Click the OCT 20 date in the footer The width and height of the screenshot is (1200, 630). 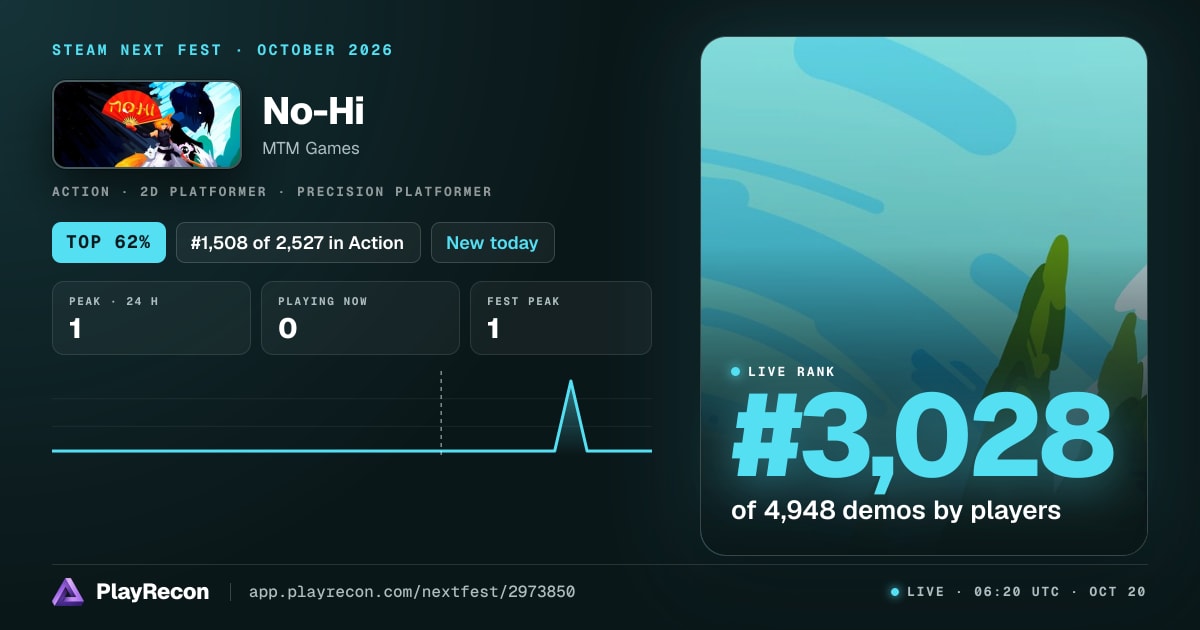(x=1117, y=592)
